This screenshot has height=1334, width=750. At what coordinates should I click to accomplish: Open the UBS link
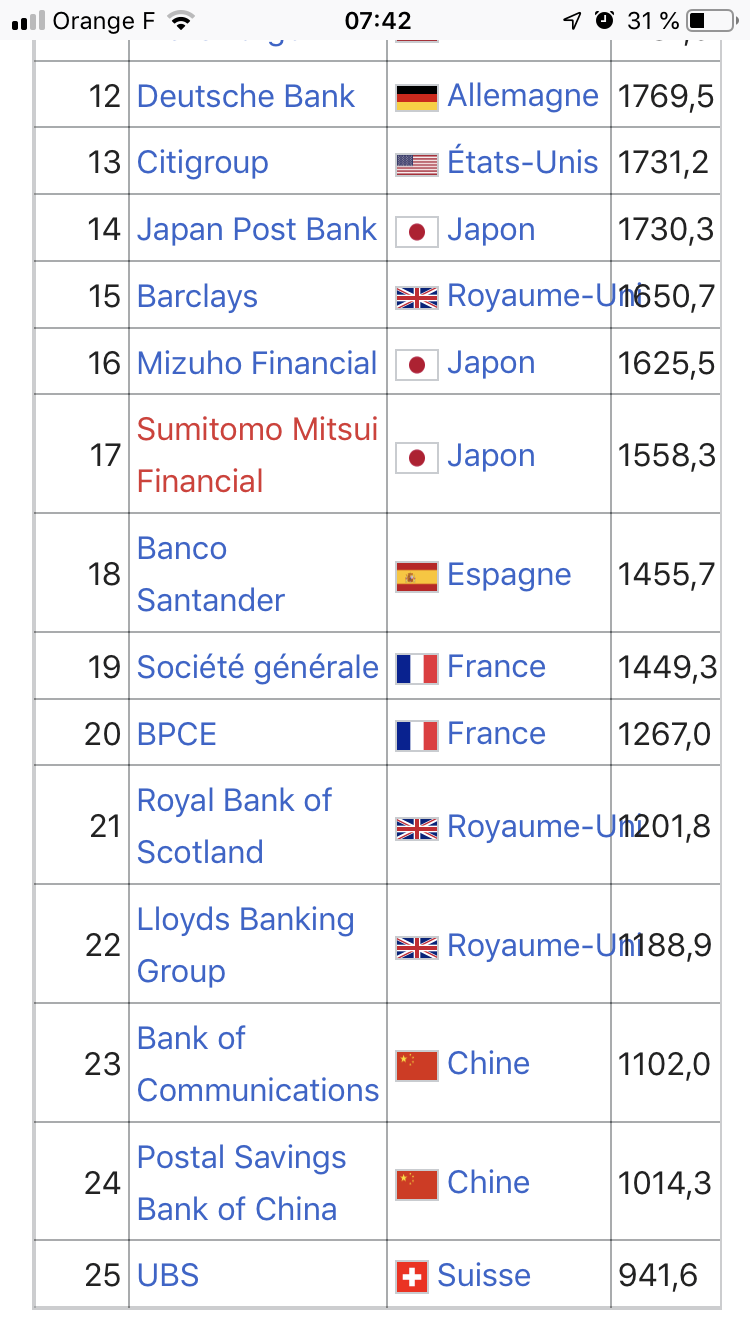[x=168, y=1275]
